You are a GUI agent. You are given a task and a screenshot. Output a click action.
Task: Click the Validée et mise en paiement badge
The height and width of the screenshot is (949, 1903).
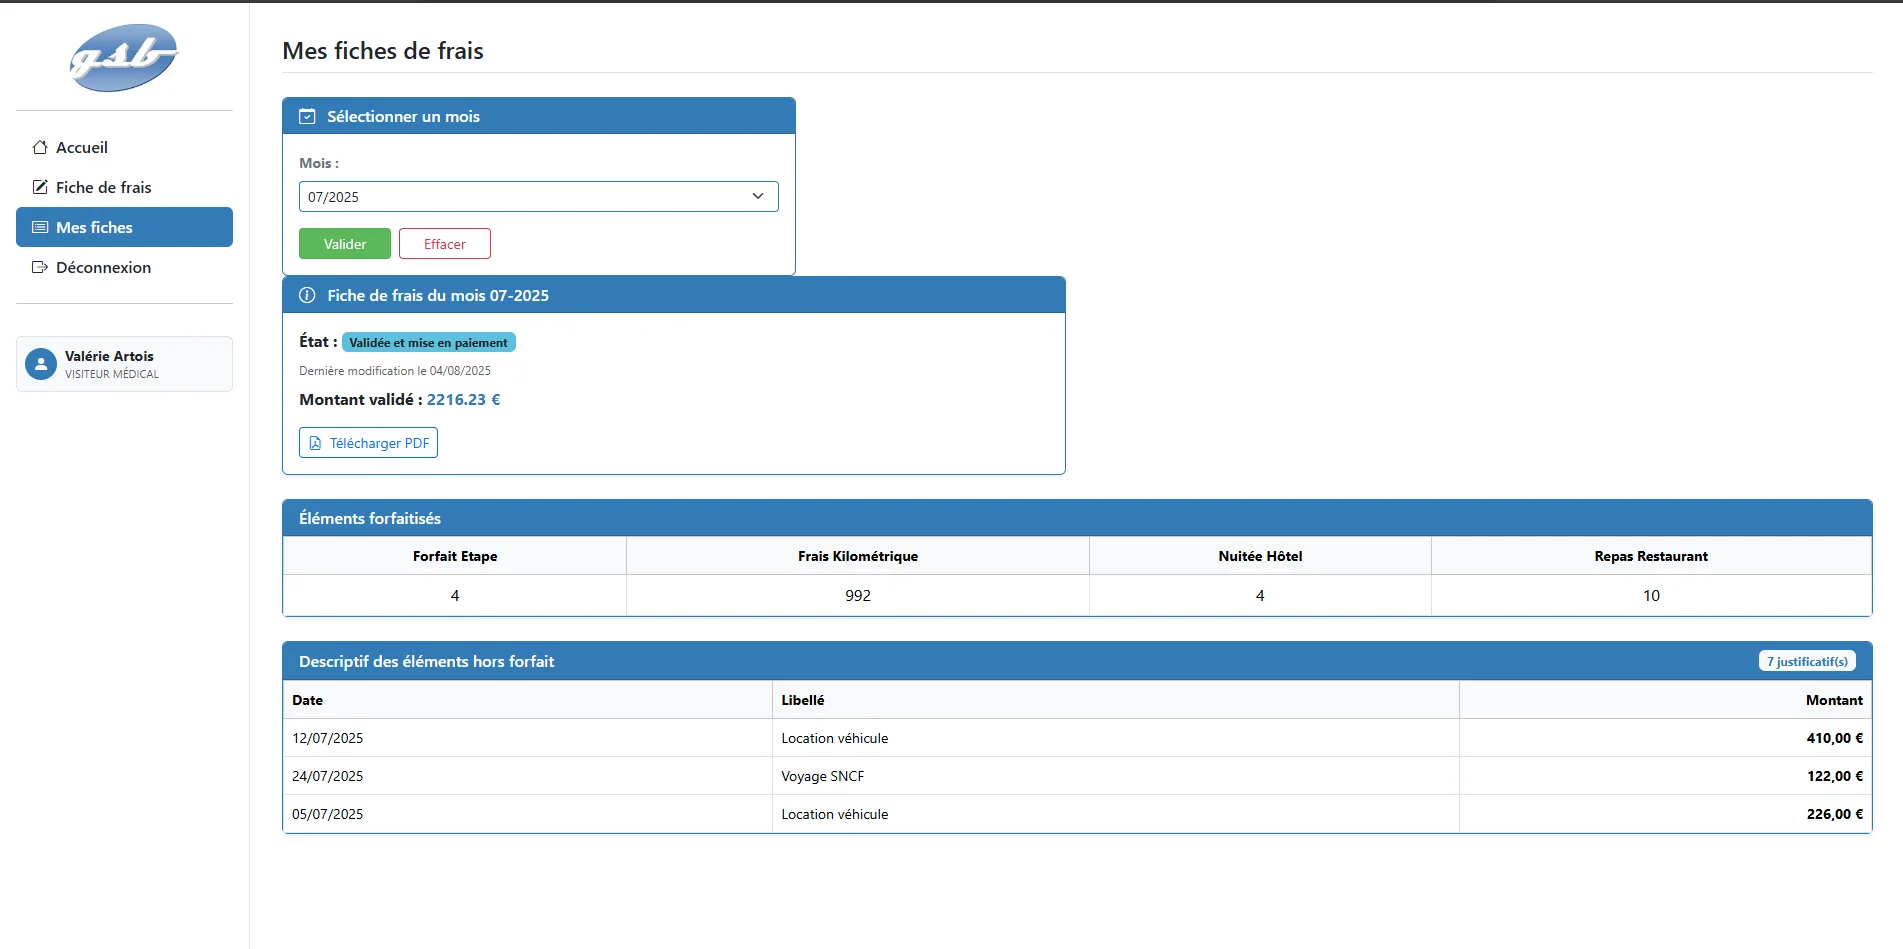tap(428, 342)
